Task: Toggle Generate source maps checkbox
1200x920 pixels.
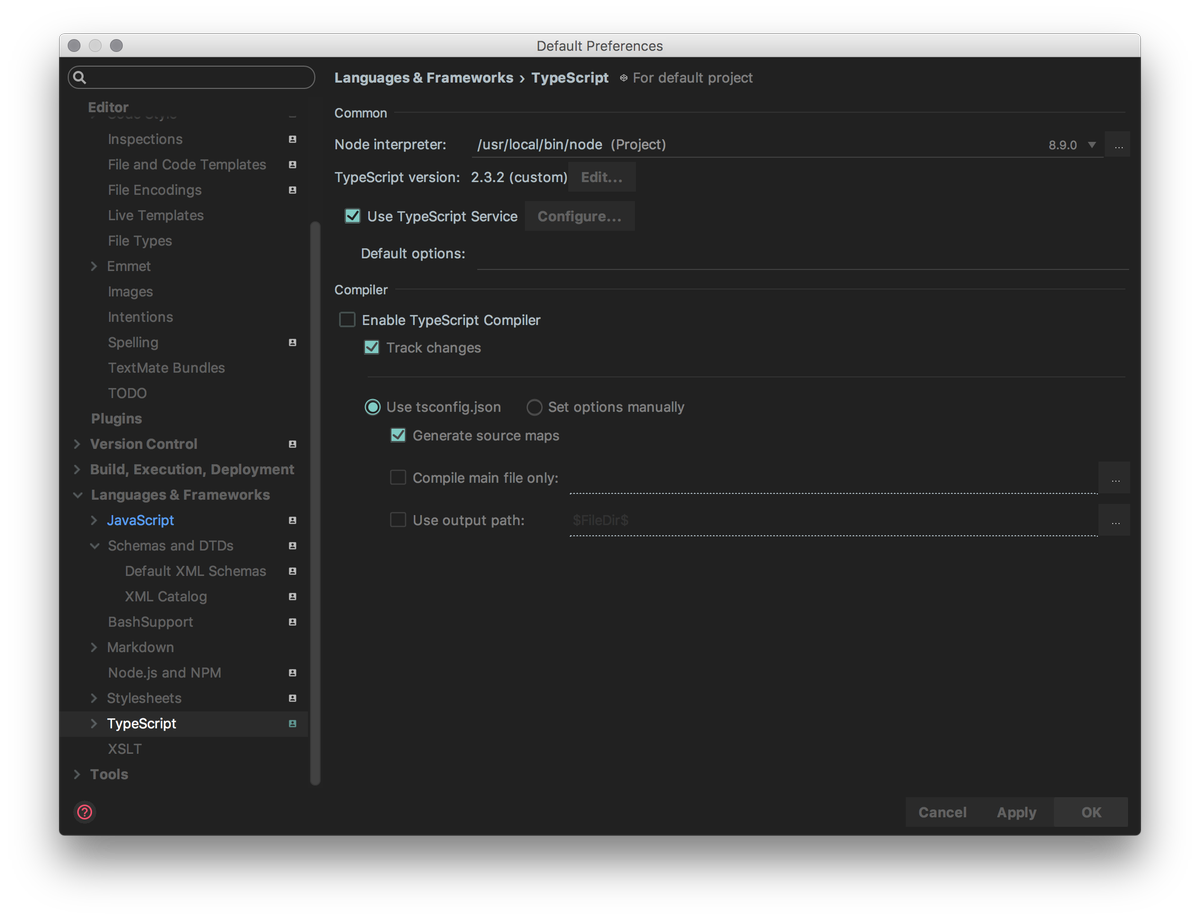Action: point(398,436)
